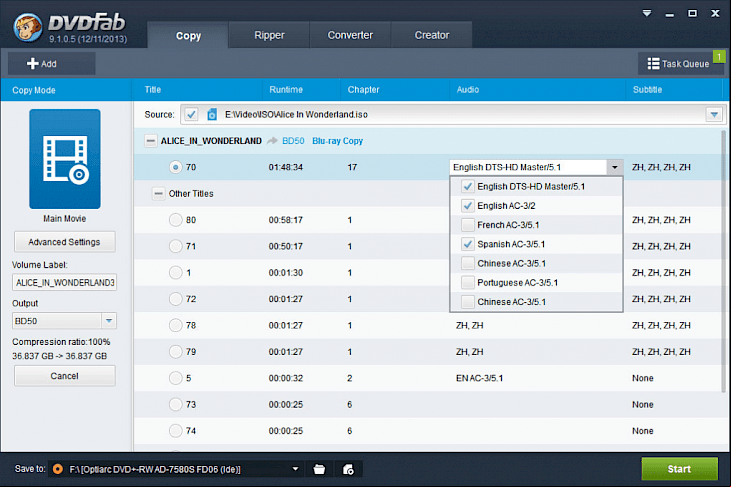Click subtitle ZH, ZH, ZH, ZH of title 70

pyautogui.click(x=661, y=167)
